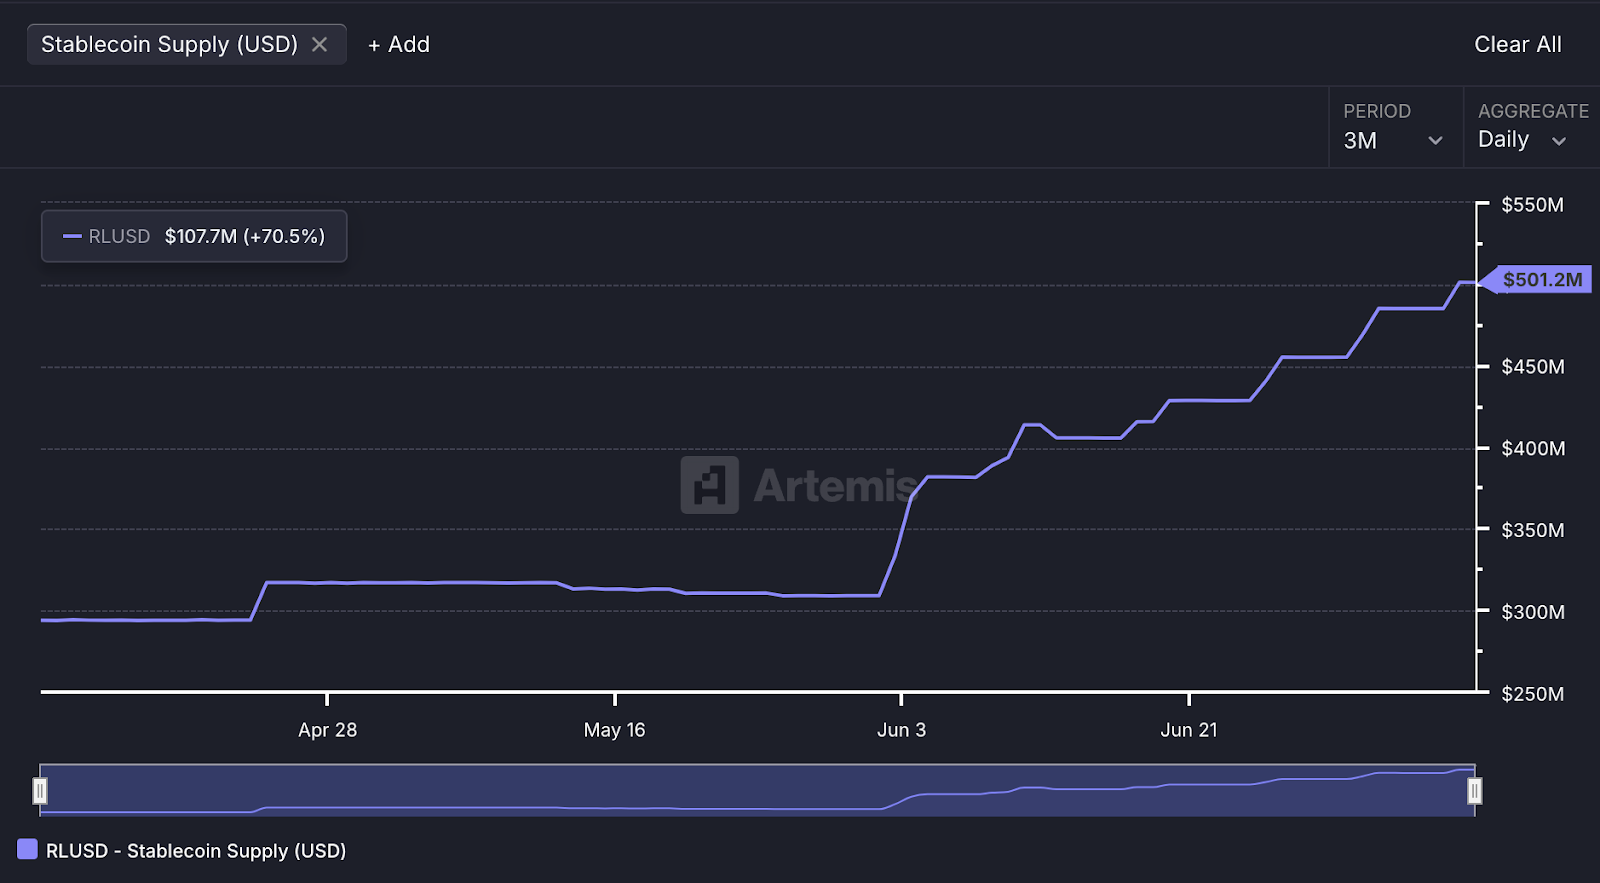Click RLUSD $107.7M (+70.5%) tooltip box
Image resolution: width=1600 pixels, height=883 pixels.
(x=194, y=236)
